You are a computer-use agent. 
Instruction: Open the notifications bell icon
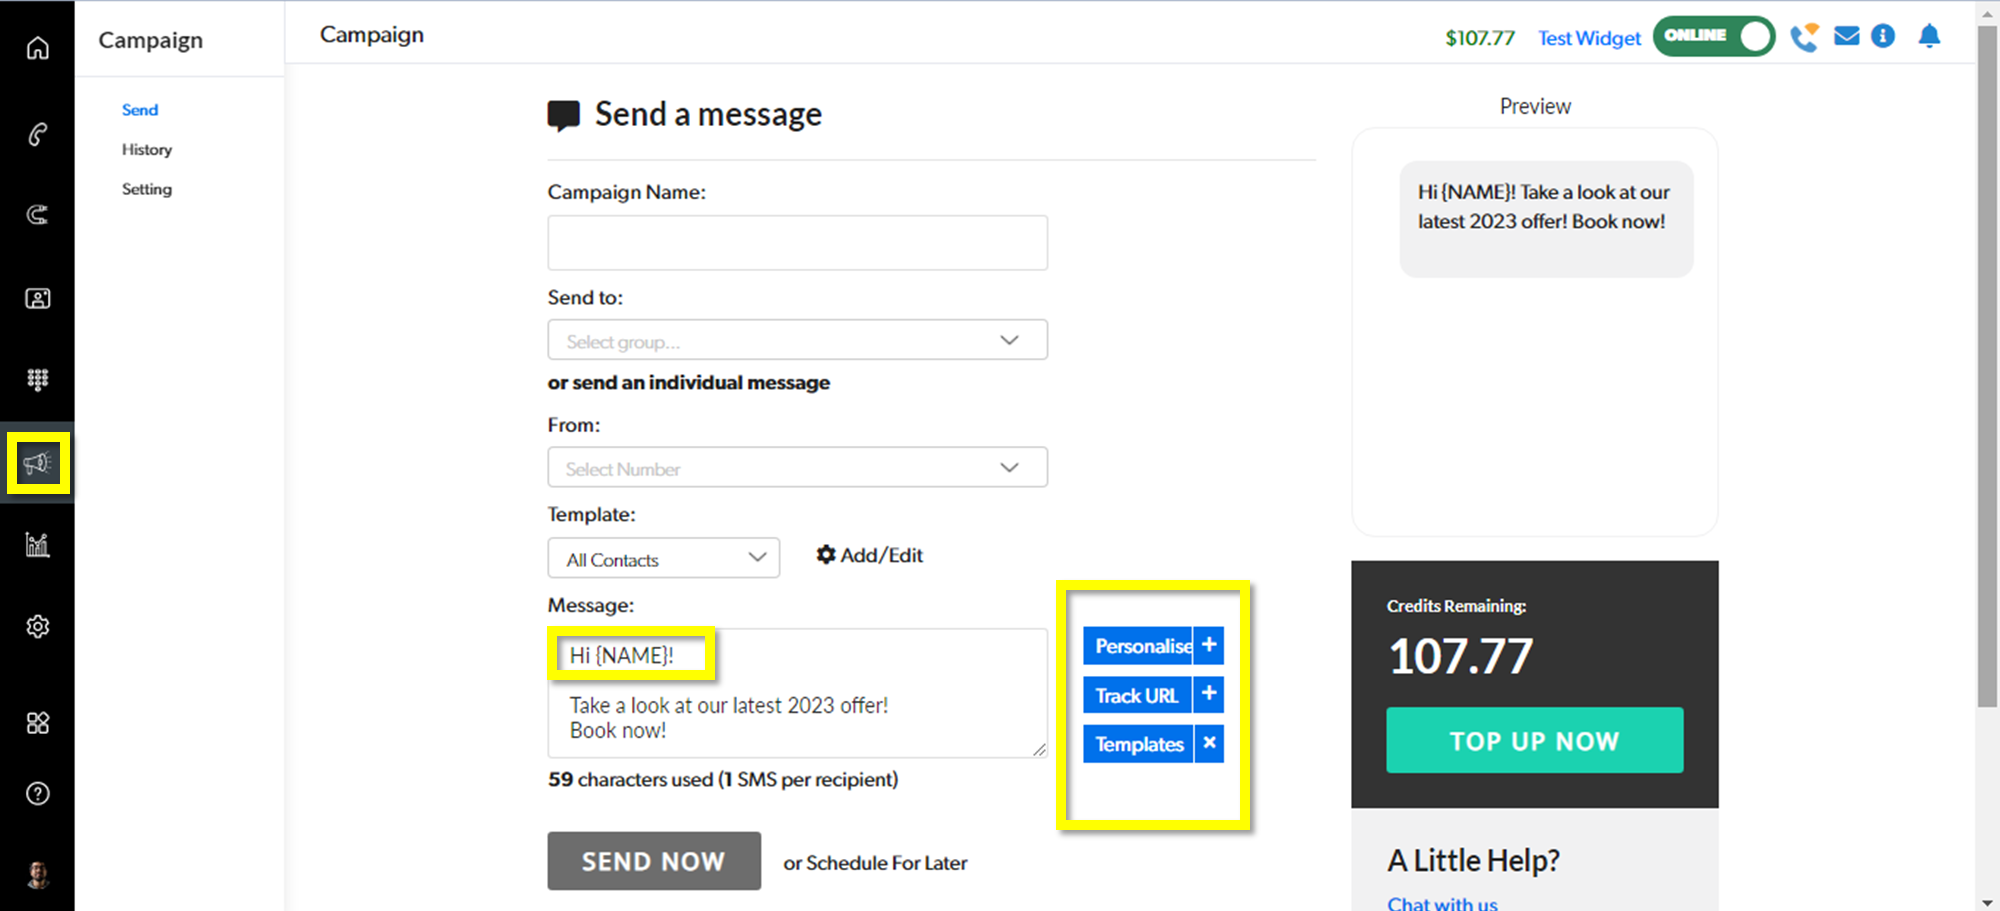pyautogui.click(x=1929, y=37)
